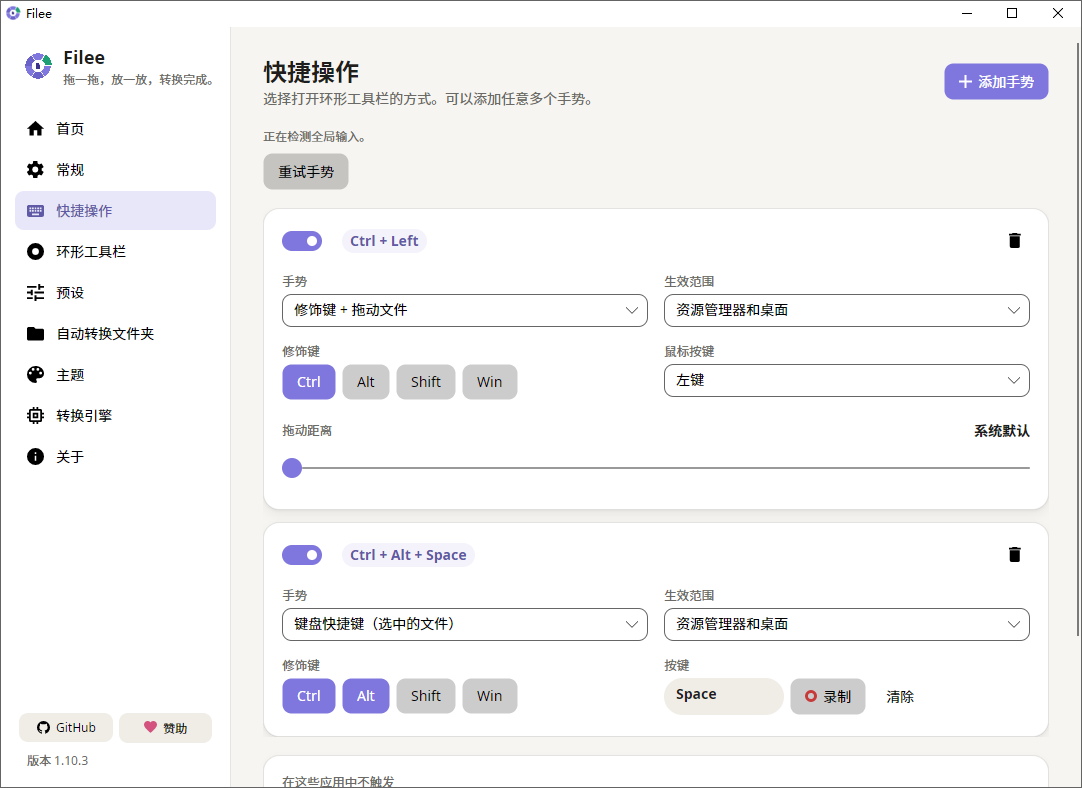Click the 正在检测全局输入。 status text
1082x788 pixels.
[315, 137]
